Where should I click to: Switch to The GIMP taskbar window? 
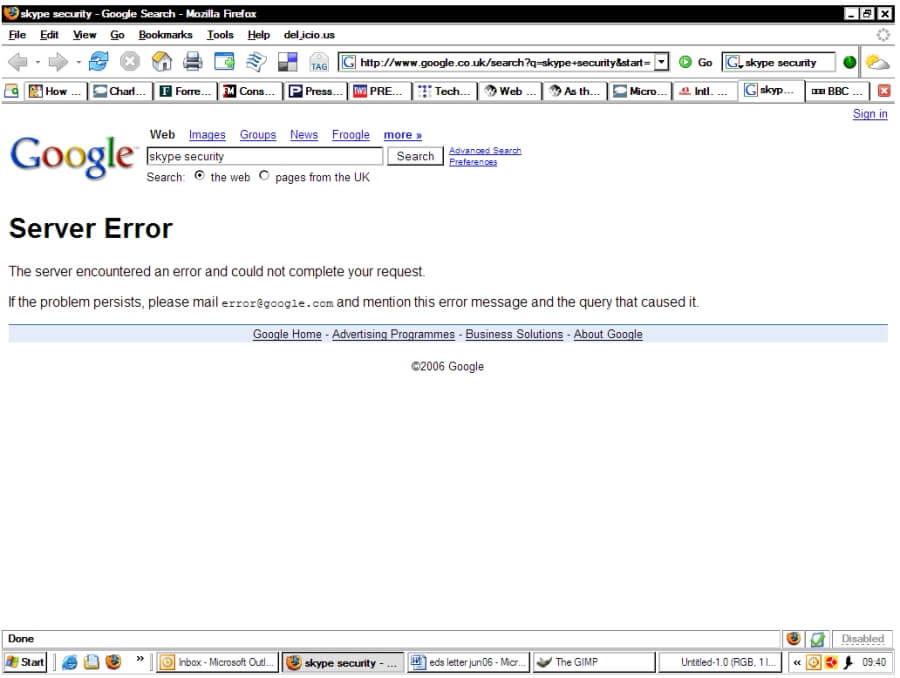tap(594, 662)
